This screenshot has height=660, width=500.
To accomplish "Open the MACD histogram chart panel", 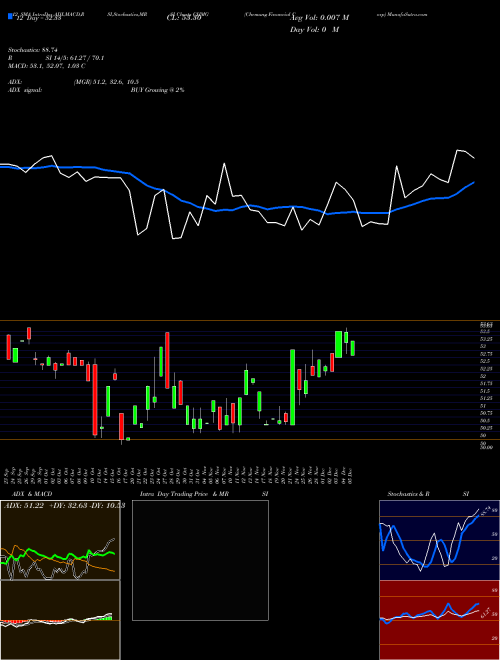I will pos(60,620).
